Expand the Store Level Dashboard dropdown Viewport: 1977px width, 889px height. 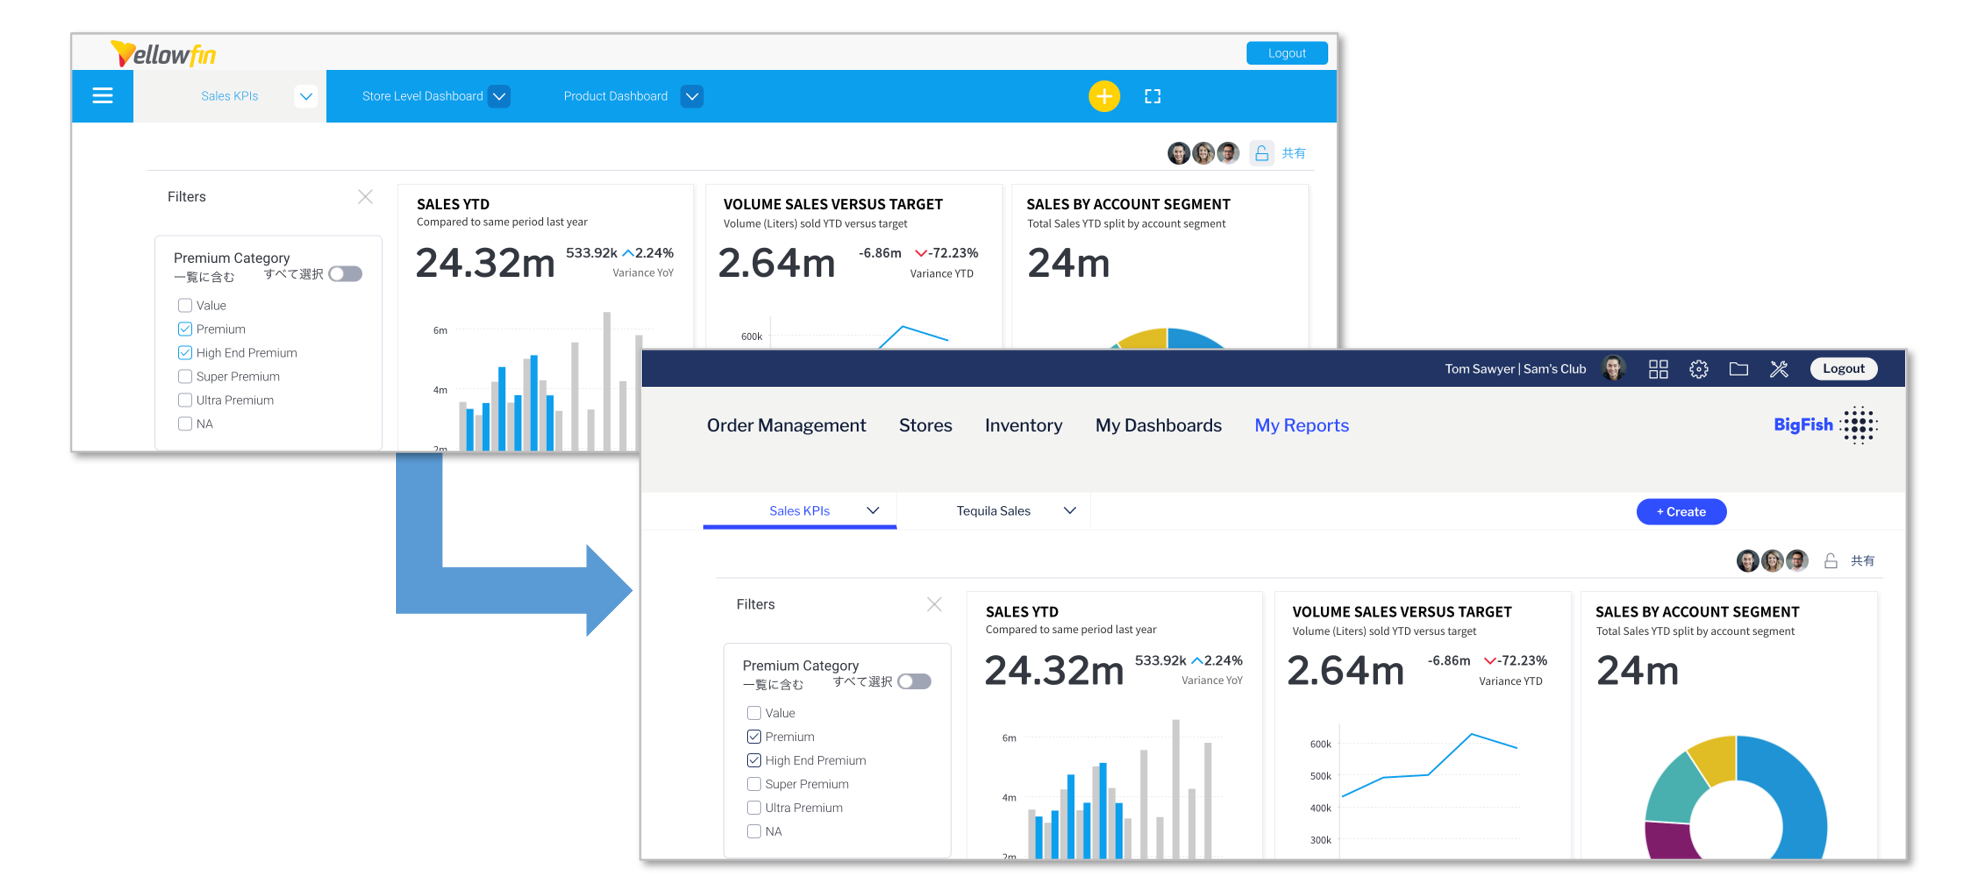[x=499, y=97]
